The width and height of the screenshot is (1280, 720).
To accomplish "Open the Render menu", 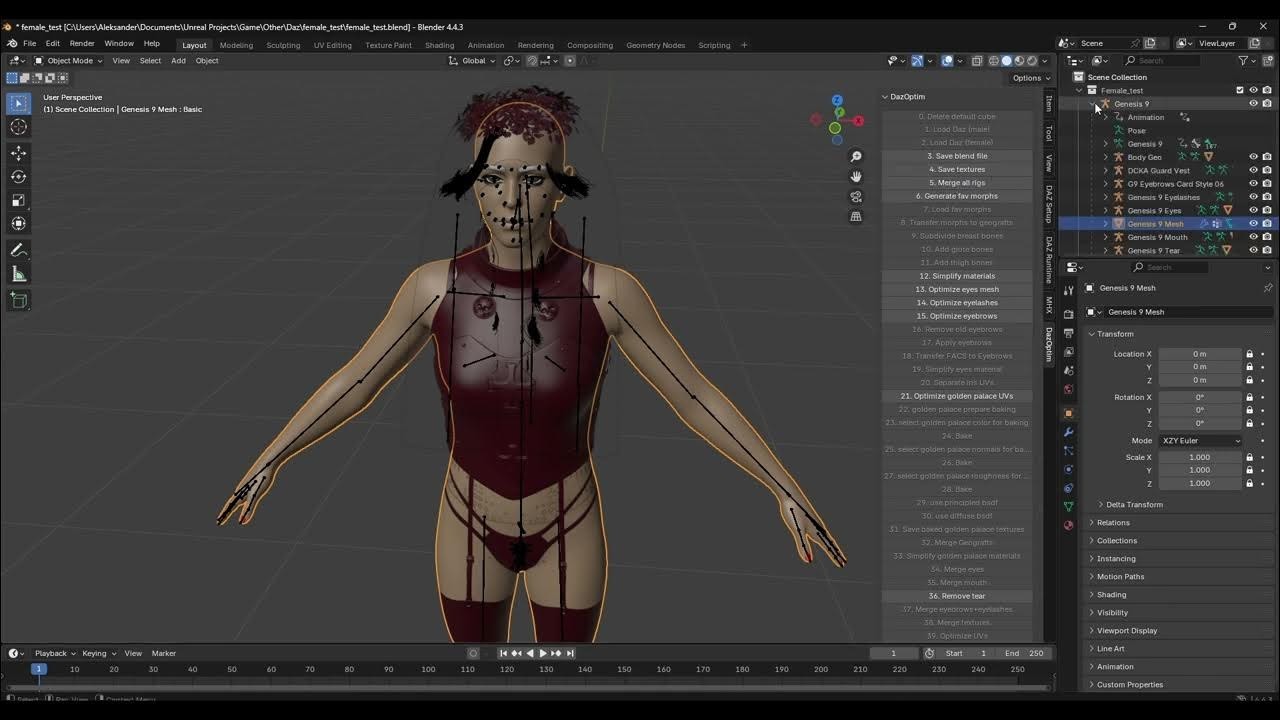I will point(82,44).
